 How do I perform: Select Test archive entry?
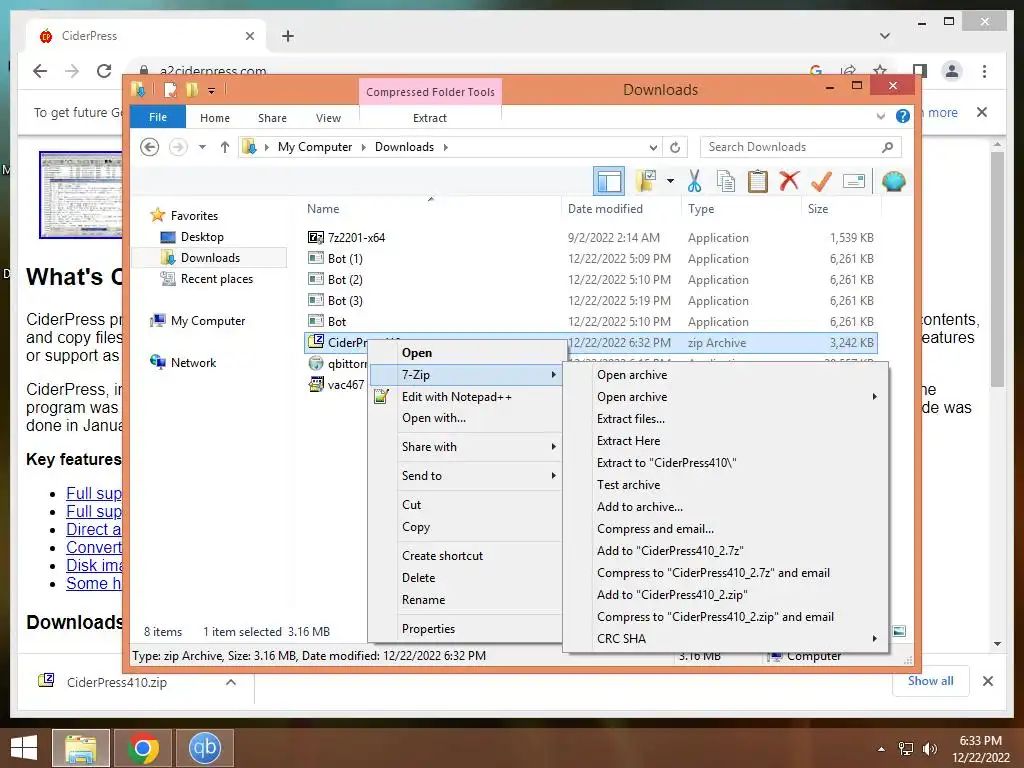tap(726, 485)
